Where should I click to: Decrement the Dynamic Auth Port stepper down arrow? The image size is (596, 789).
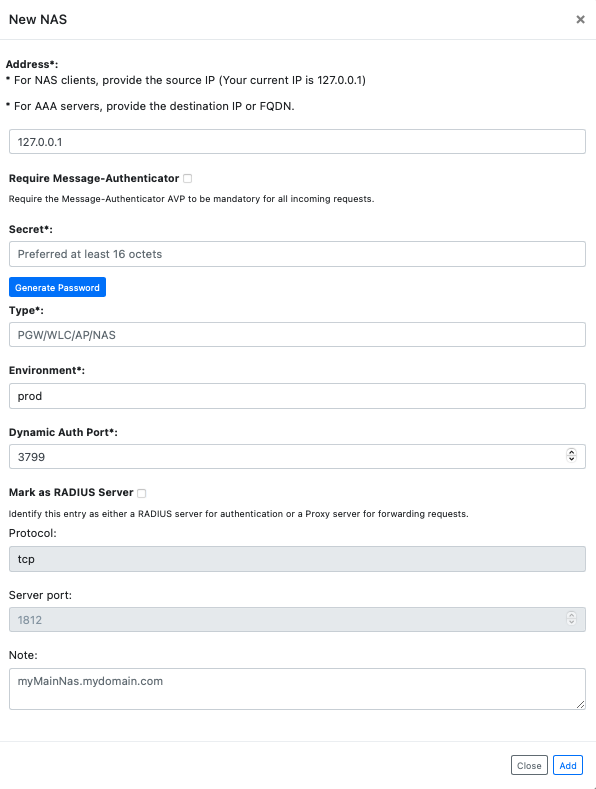tap(571, 458)
